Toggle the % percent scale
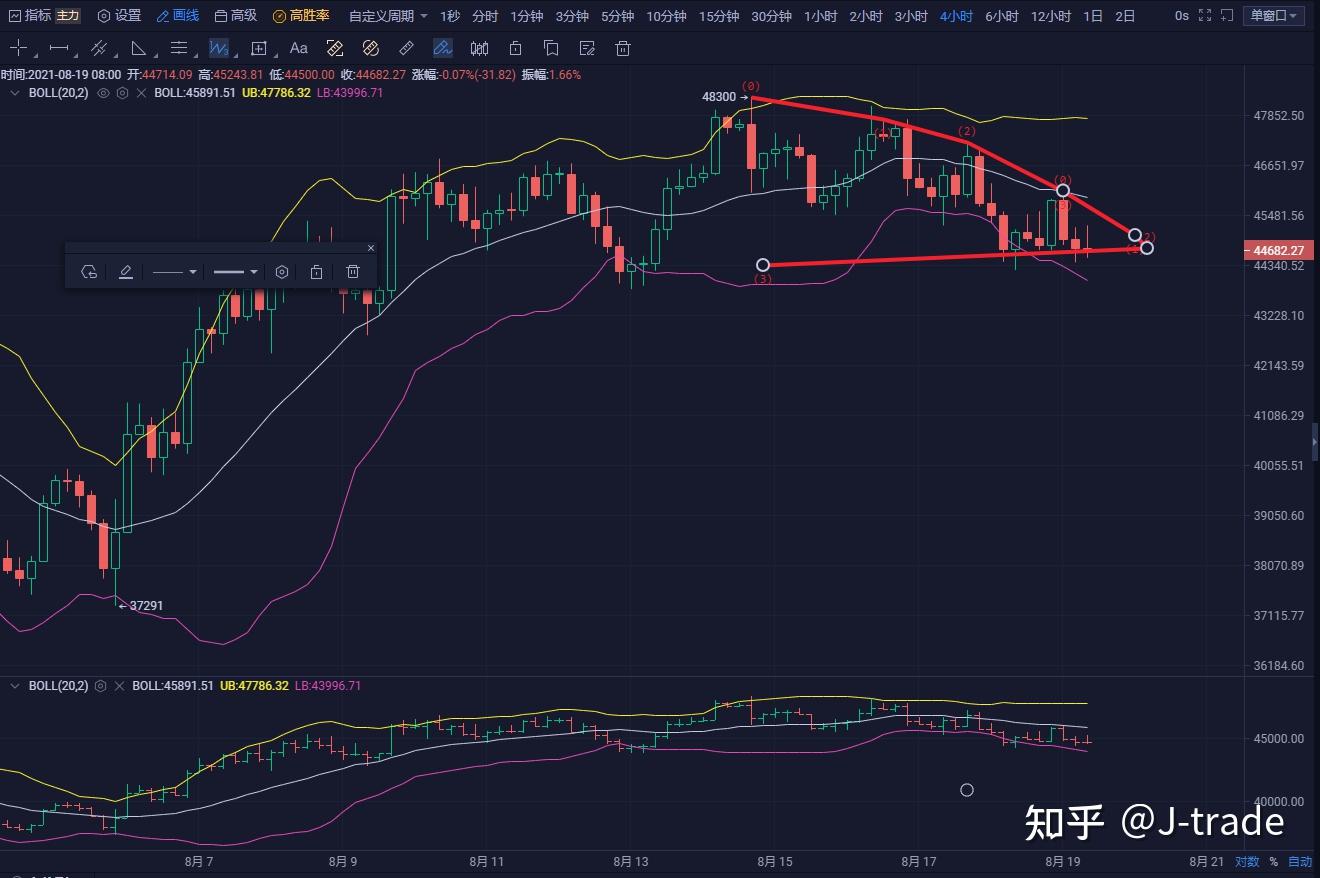Viewport: 1320px width, 878px height. click(1274, 861)
